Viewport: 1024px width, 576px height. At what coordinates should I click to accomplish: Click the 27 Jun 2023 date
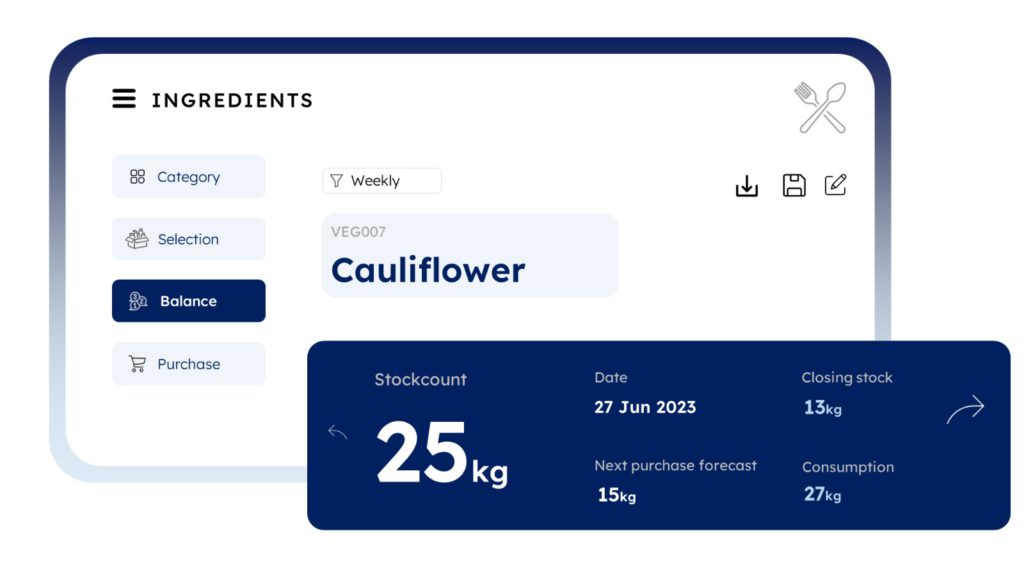pyautogui.click(x=645, y=407)
